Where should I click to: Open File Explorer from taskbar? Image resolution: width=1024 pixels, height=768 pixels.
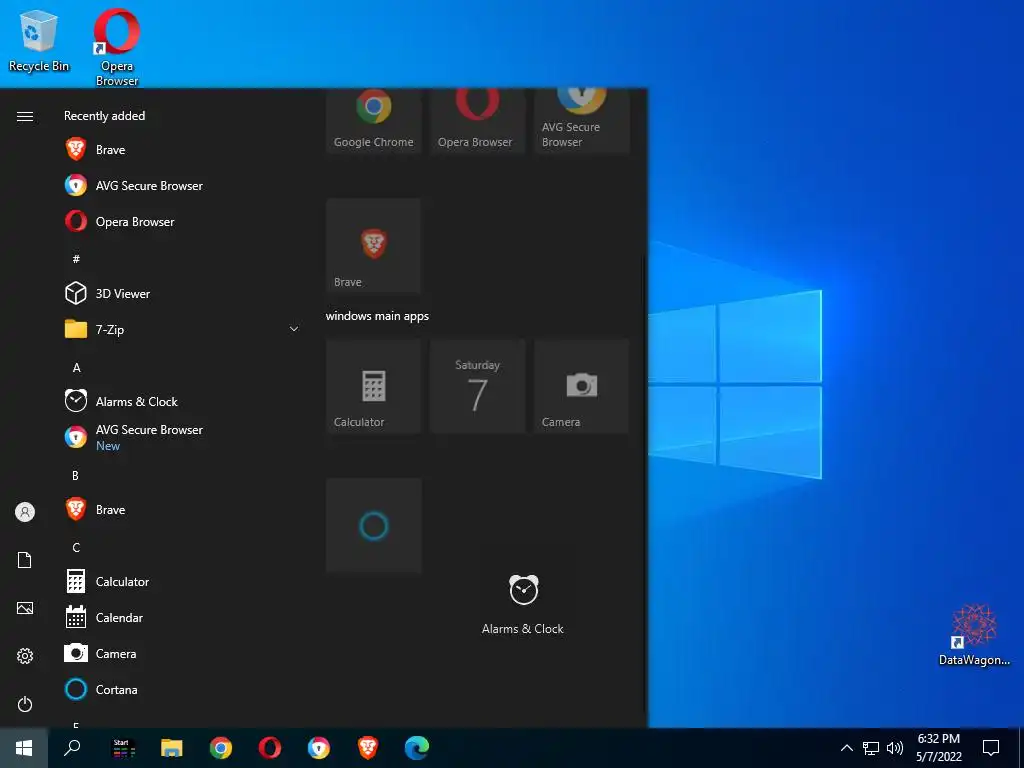(172, 748)
